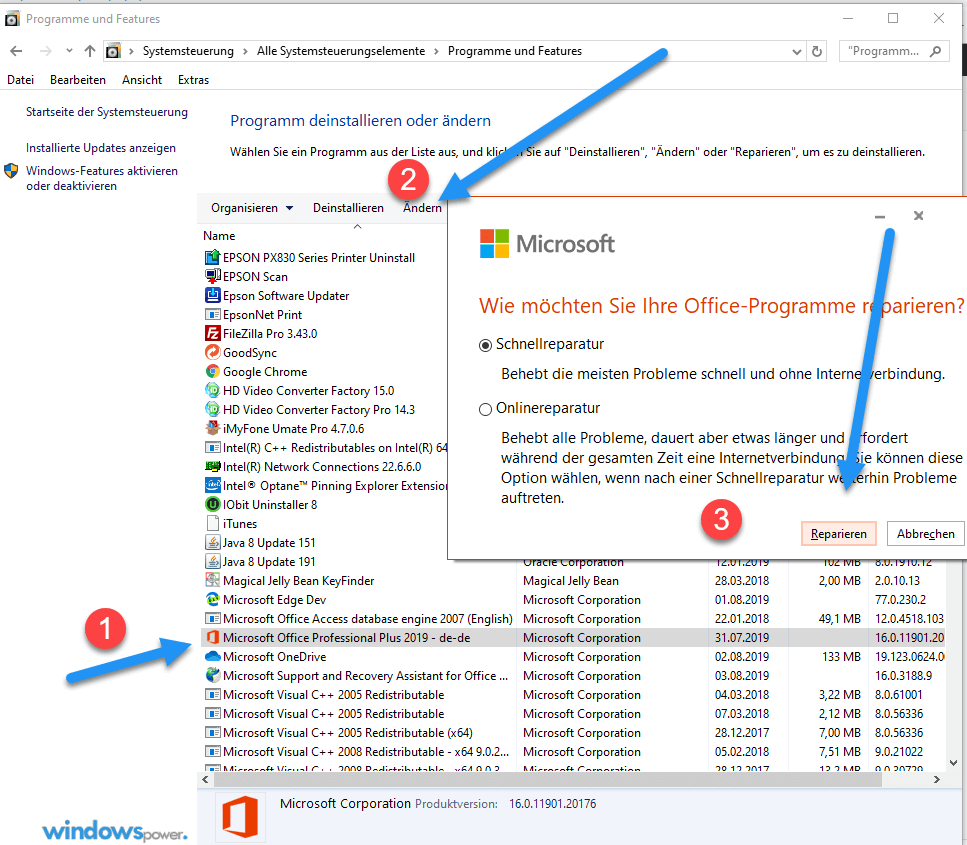The image size is (967, 845).
Task: Select Microsoft Office Access database engine 2007 row
Action: click(573, 619)
